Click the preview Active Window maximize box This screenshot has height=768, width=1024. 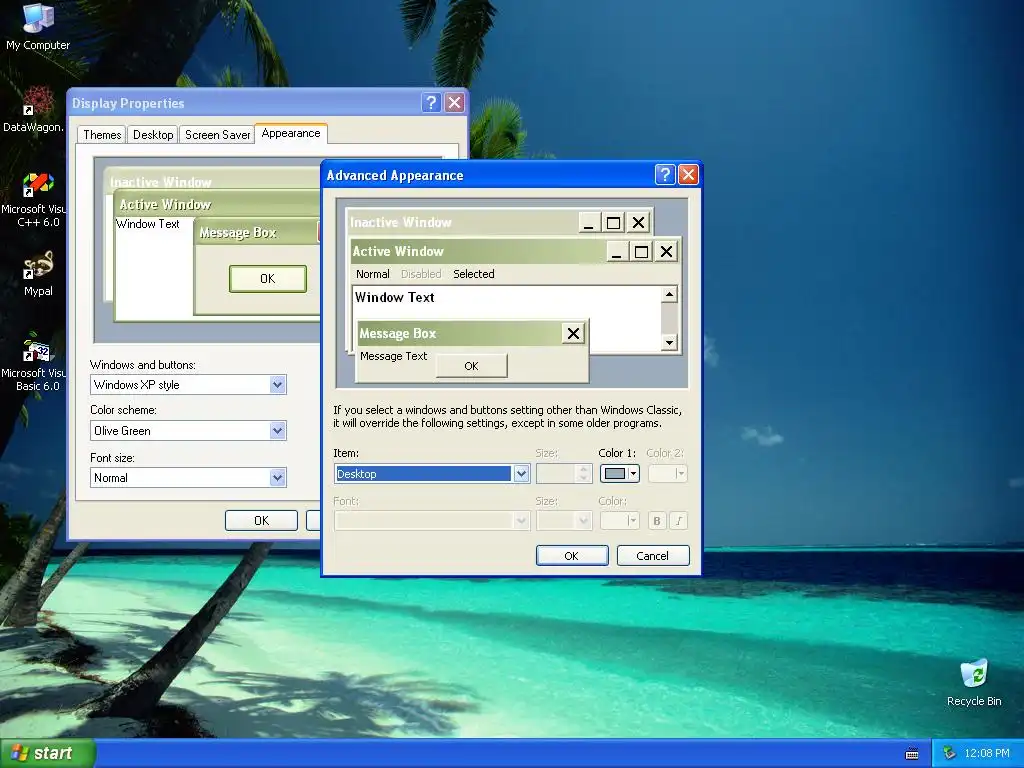(x=641, y=251)
